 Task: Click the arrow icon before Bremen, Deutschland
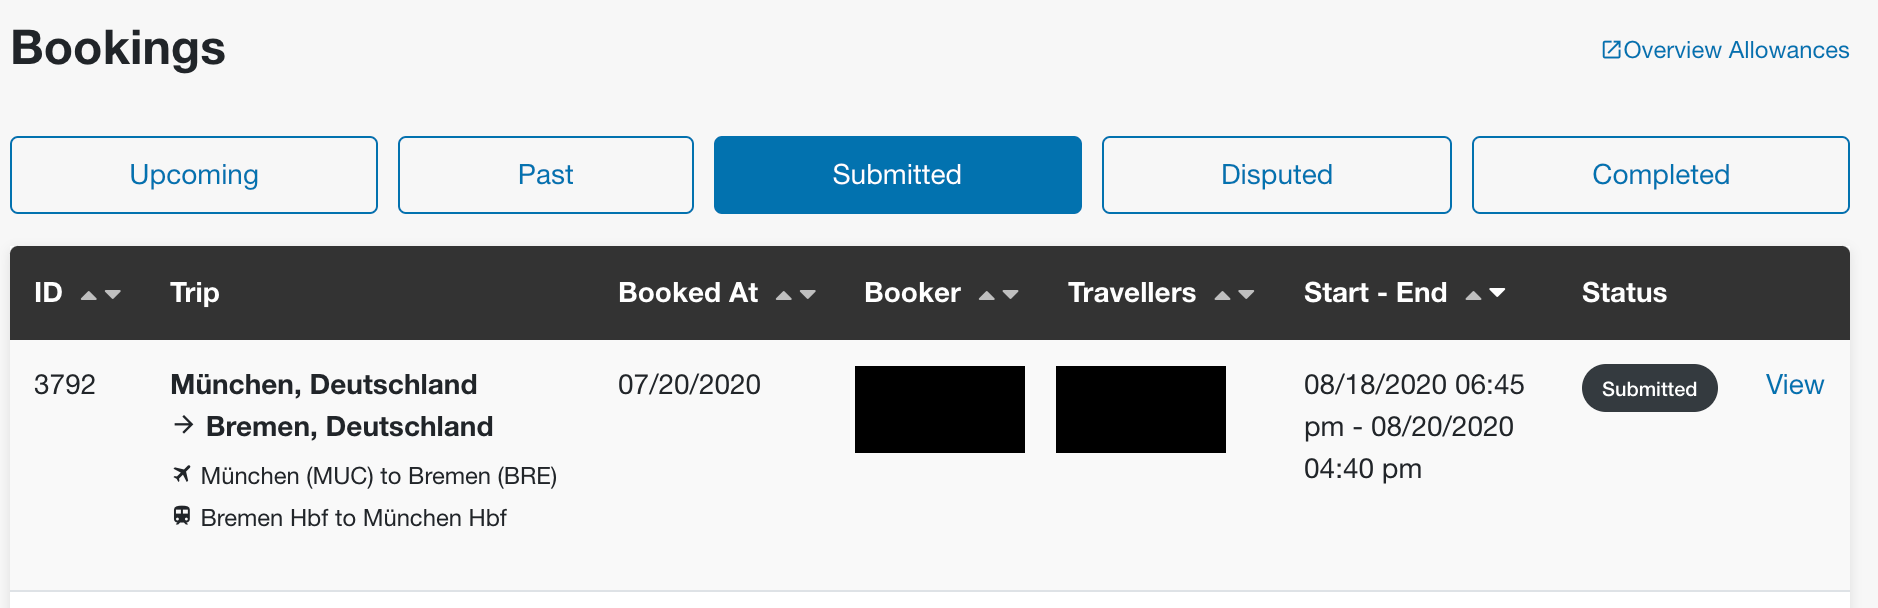point(183,425)
